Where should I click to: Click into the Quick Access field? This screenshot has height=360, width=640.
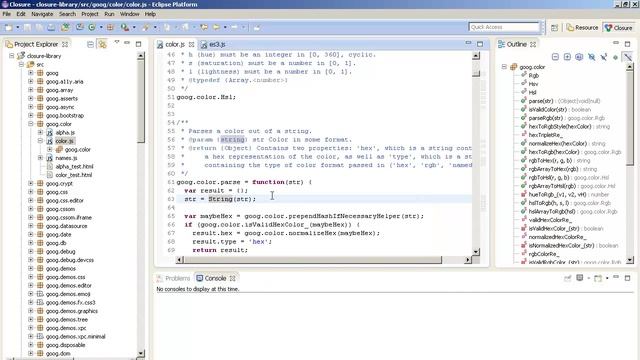point(504,27)
